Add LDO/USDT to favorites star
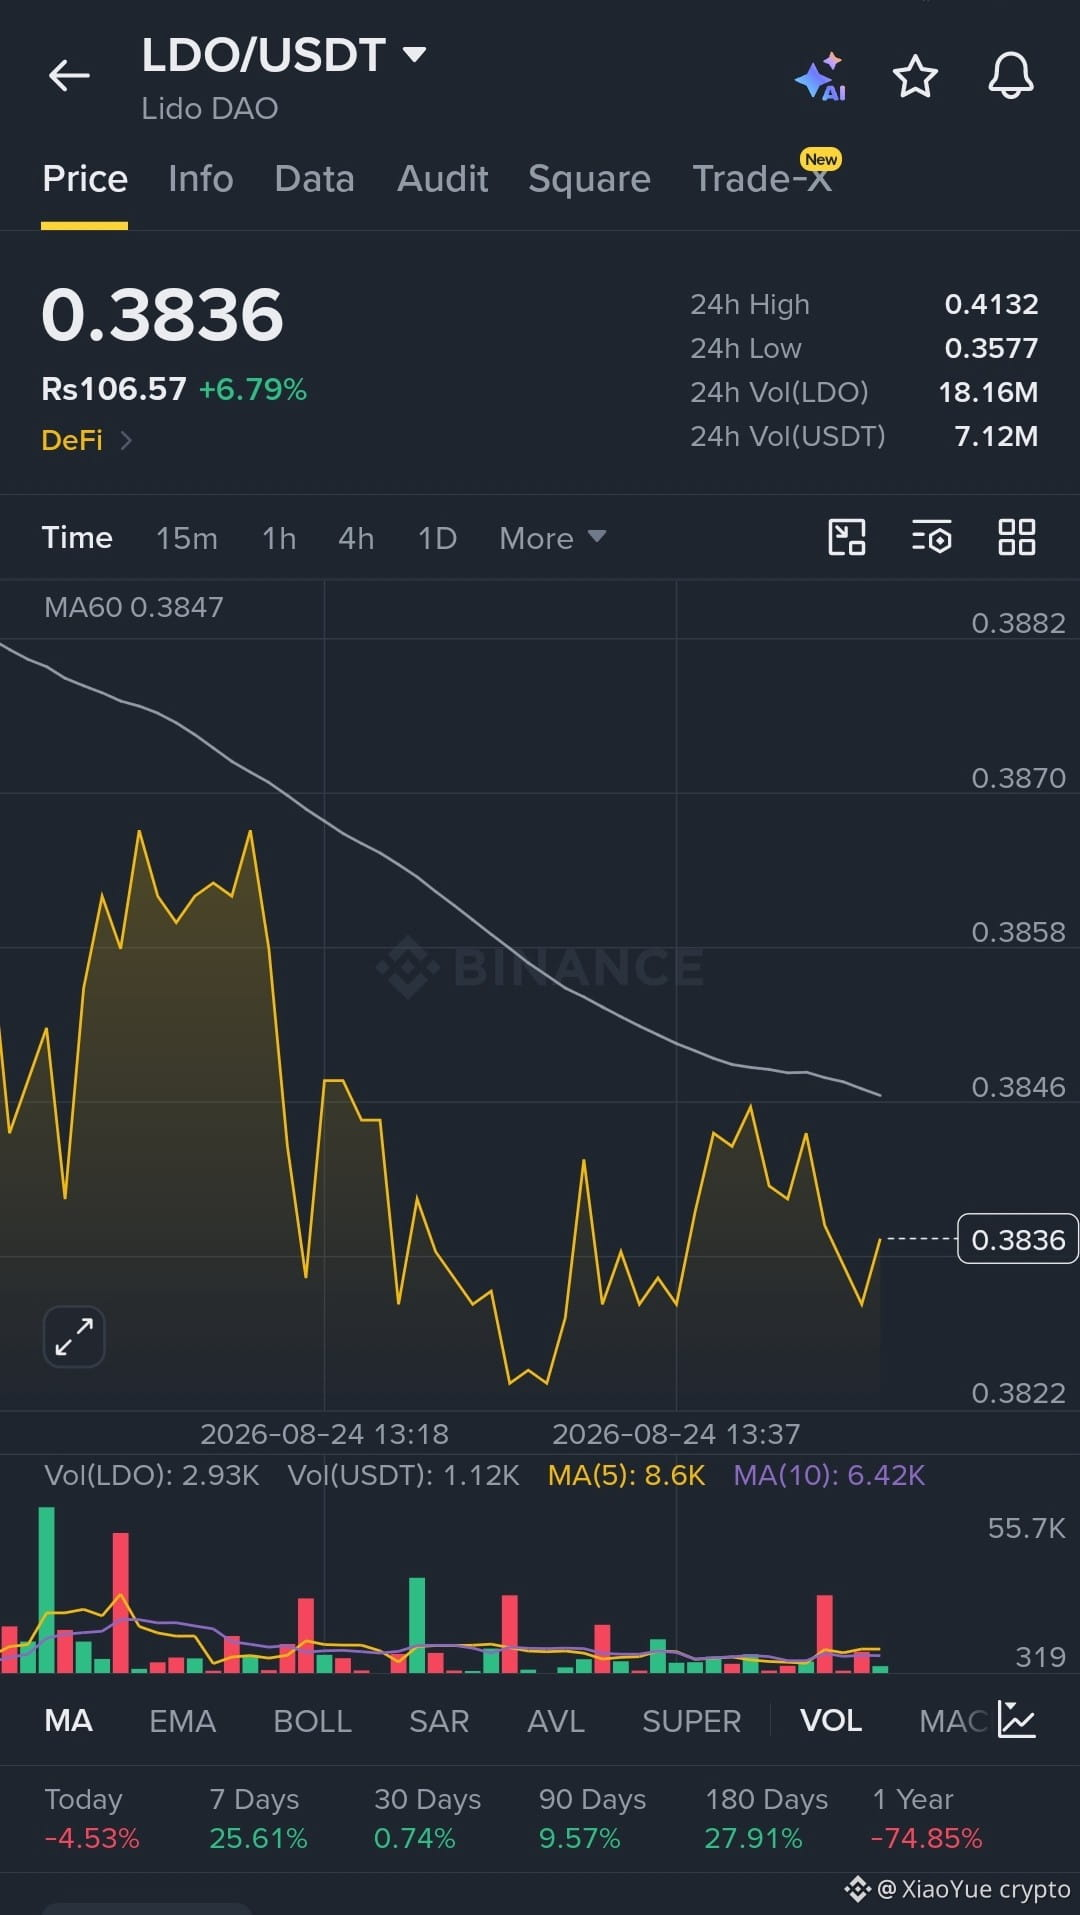The image size is (1080, 1915). click(x=915, y=76)
